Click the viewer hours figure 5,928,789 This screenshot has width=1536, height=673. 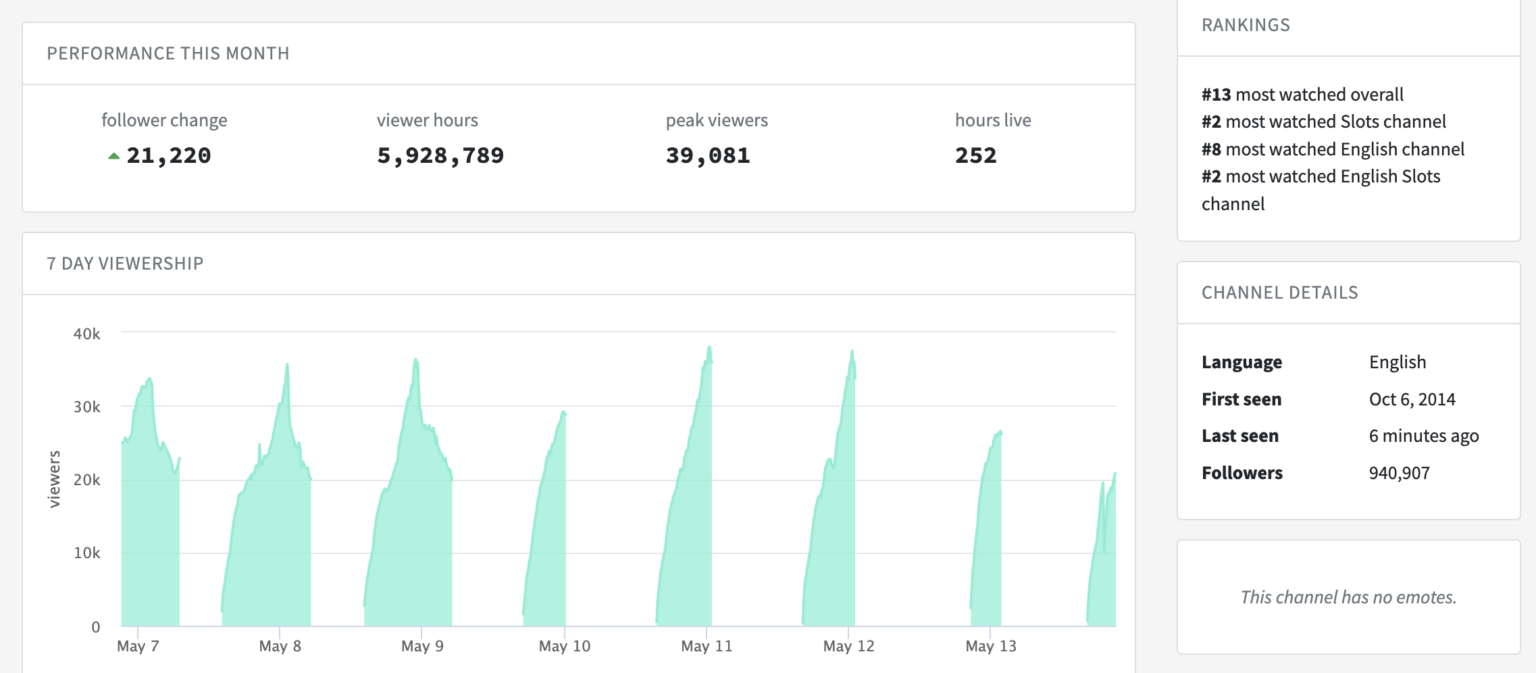440,155
